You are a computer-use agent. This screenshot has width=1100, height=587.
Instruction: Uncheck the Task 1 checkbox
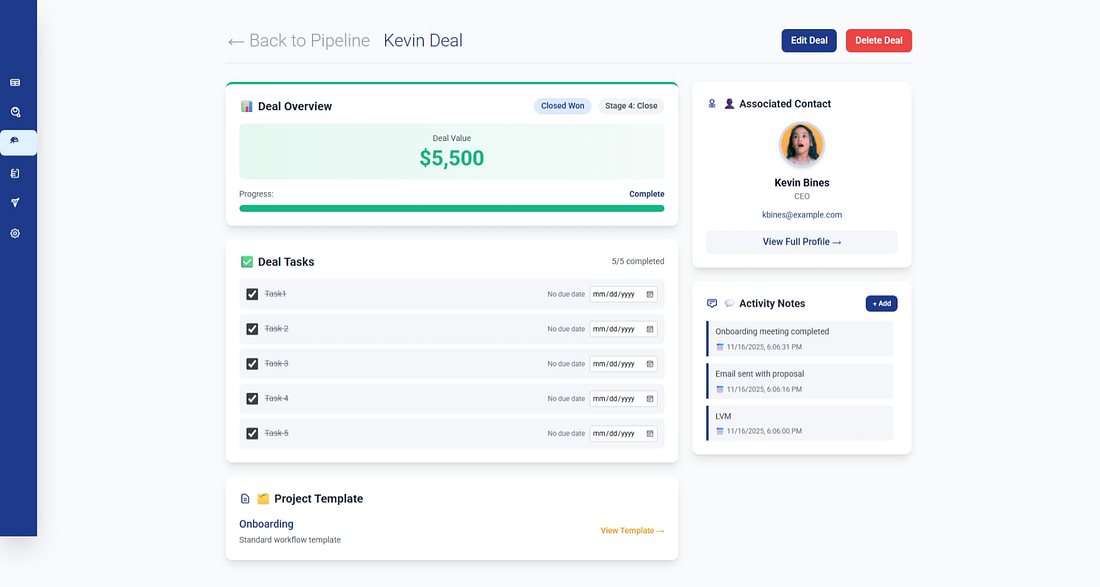[252, 295]
